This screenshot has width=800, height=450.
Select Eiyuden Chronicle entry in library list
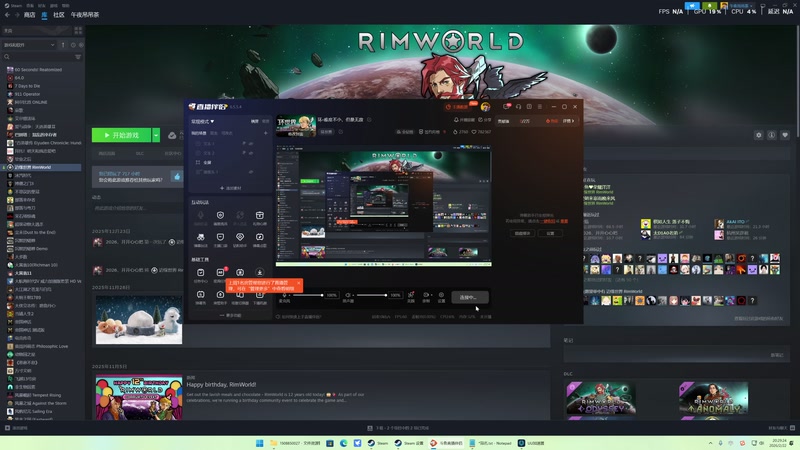[44, 143]
